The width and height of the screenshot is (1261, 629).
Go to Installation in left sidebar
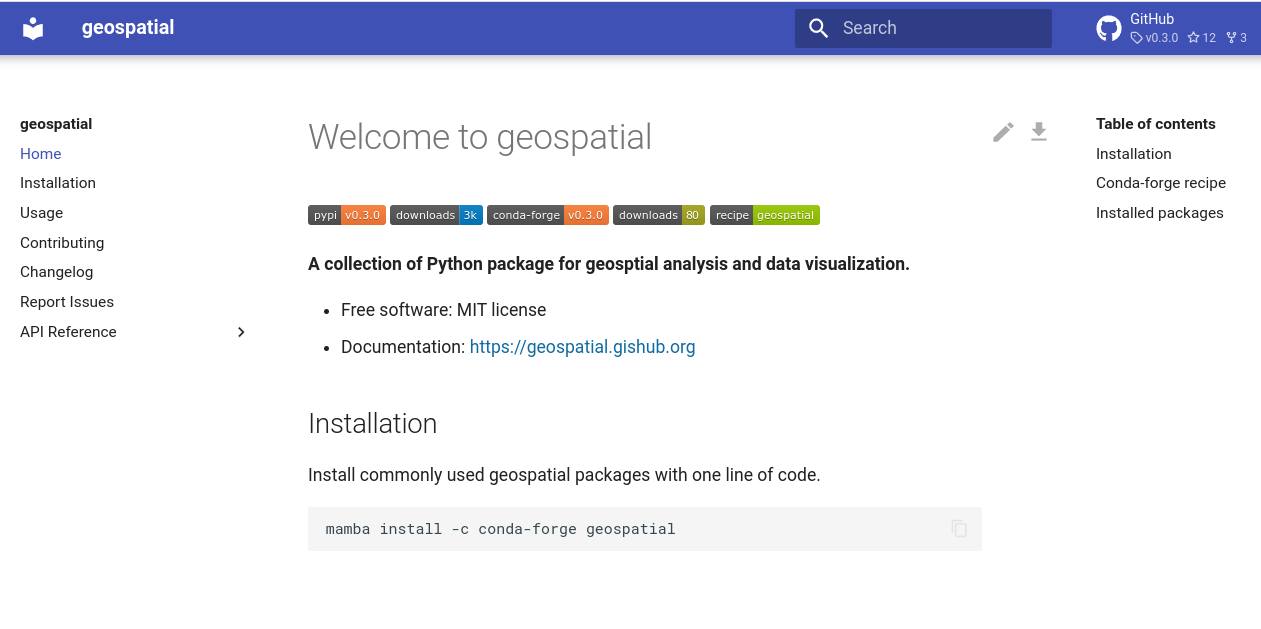58,183
